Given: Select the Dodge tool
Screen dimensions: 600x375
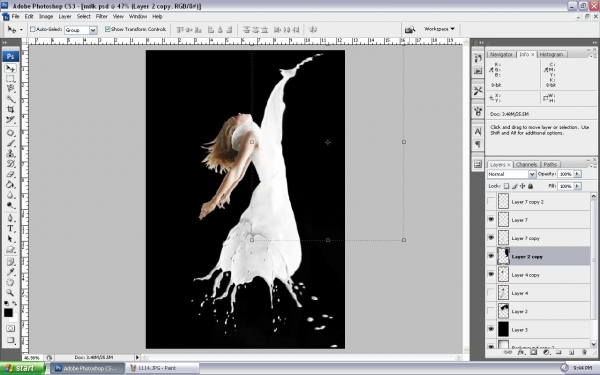Looking at the screenshot, I should pos(10,205).
